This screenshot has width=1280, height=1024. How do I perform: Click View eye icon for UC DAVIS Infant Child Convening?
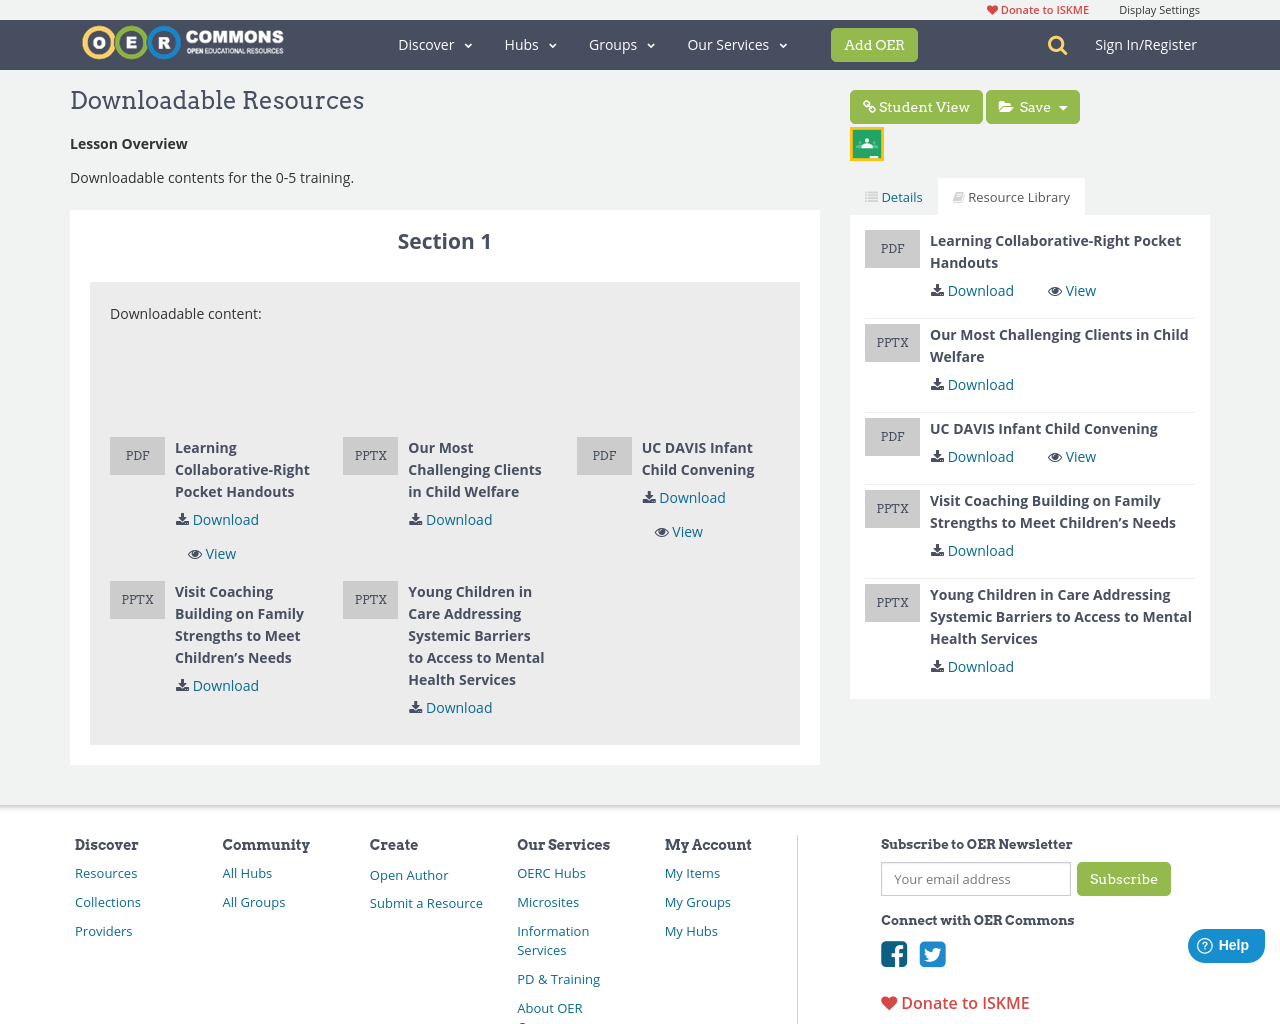[660, 531]
